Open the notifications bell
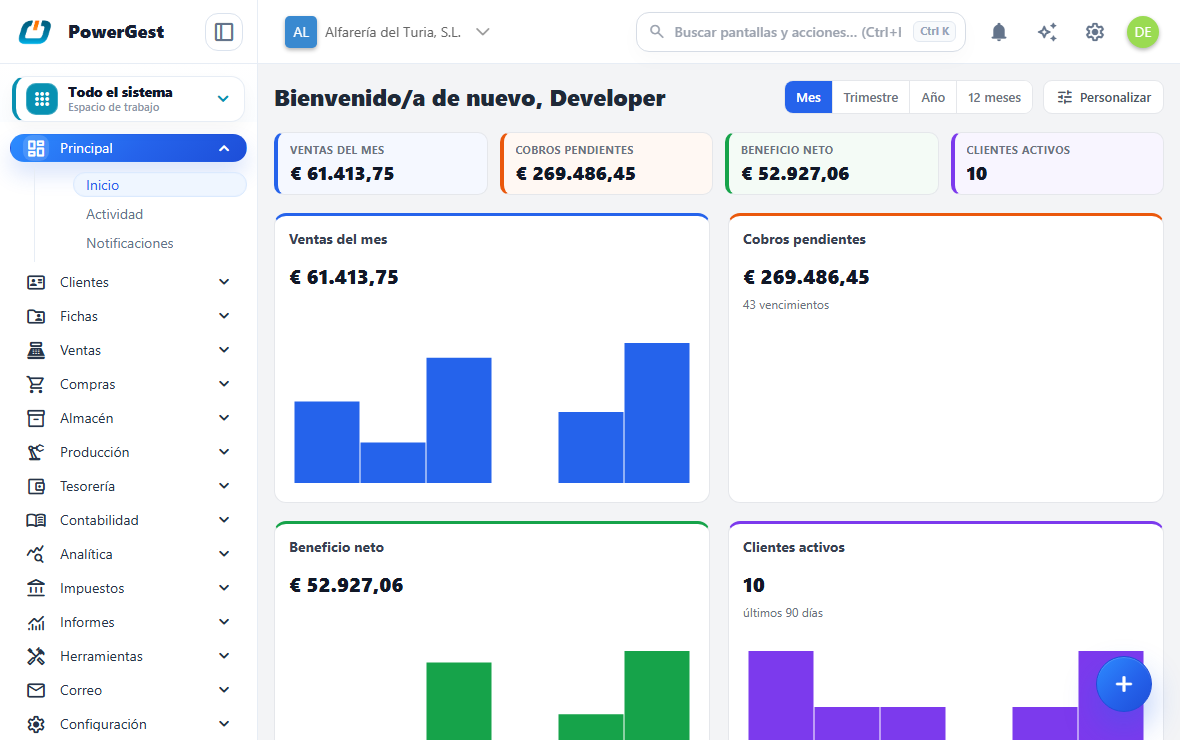 [999, 32]
